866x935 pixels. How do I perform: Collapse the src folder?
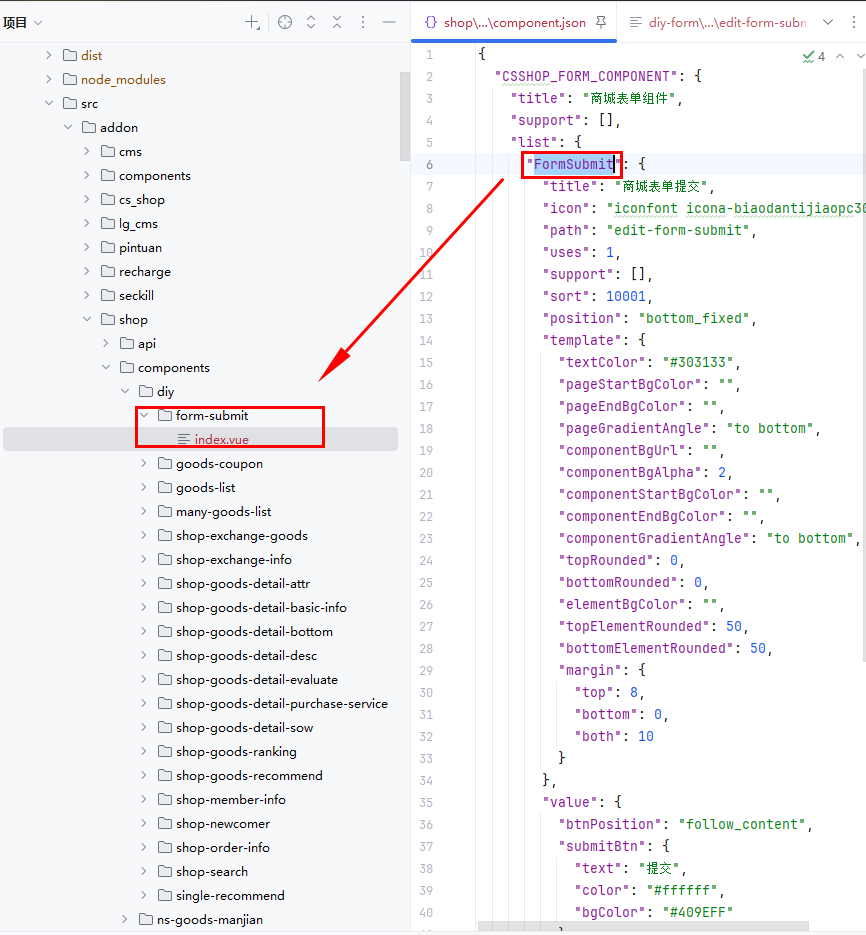pyautogui.click(x=49, y=103)
